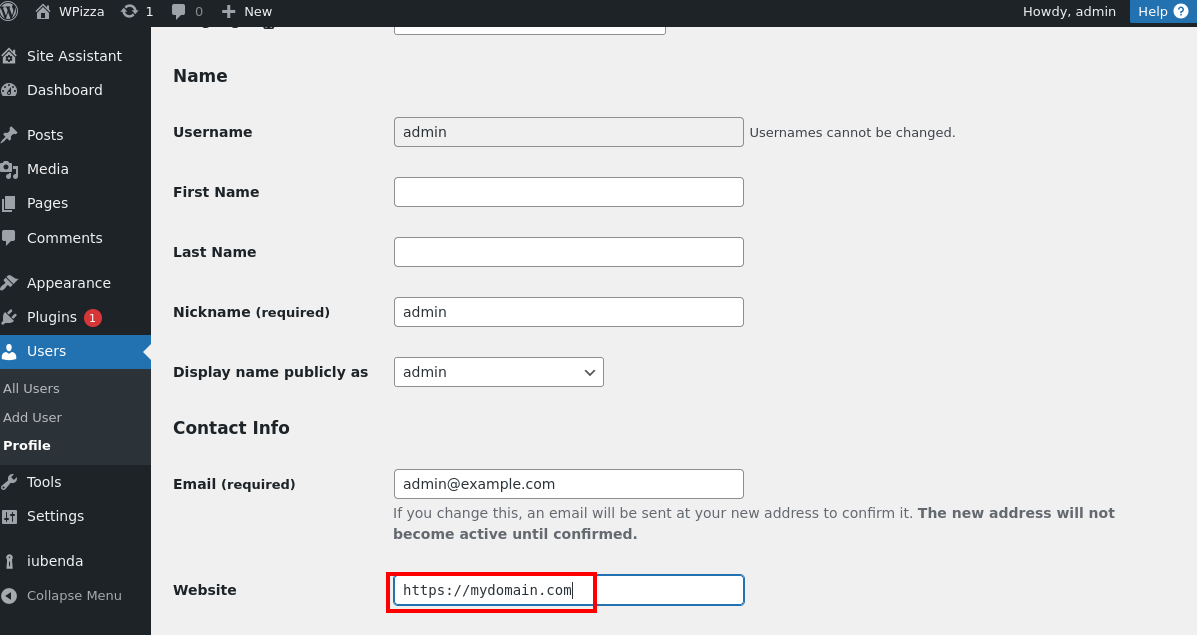
Task: Open the Media library menu
Action: tap(47, 169)
